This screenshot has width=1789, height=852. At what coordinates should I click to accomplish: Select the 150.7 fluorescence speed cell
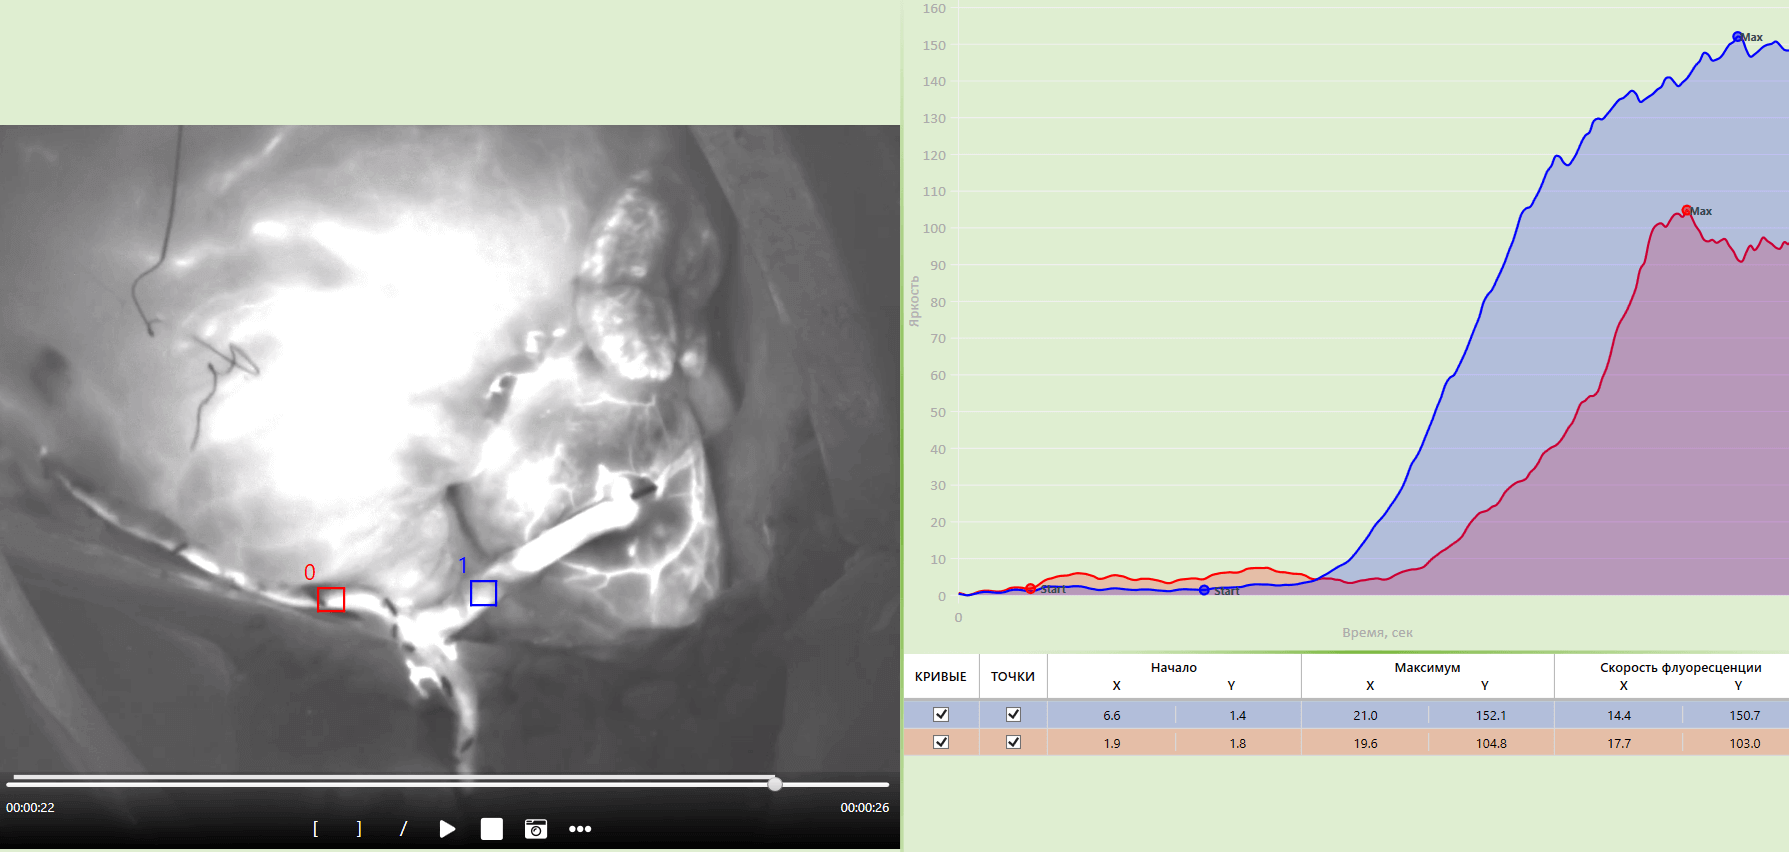1745,715
